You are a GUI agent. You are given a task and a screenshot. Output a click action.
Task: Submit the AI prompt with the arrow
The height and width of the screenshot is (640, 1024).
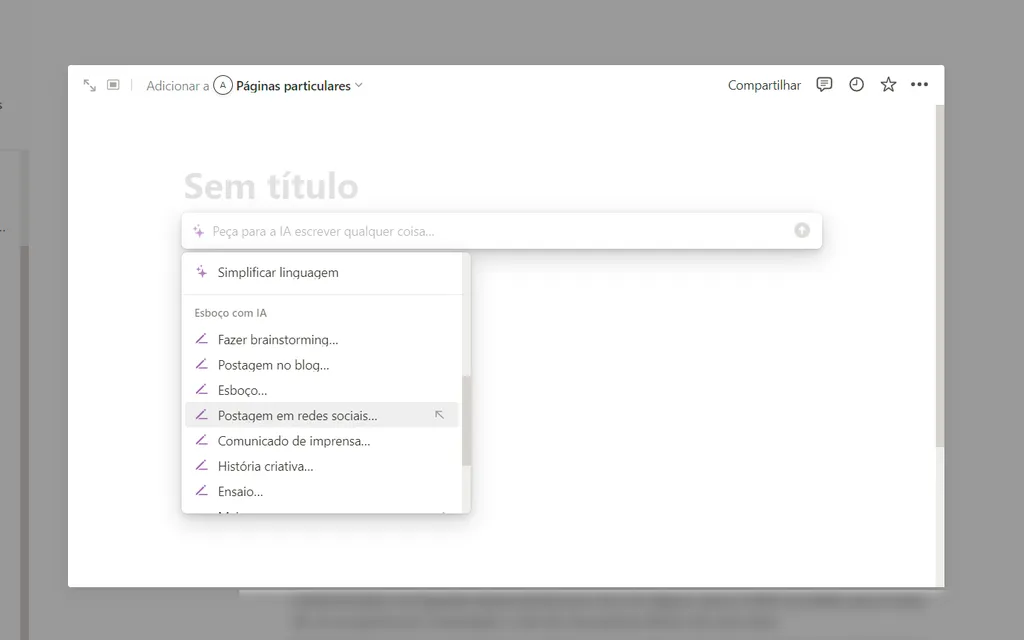click(x=801, y=230)
